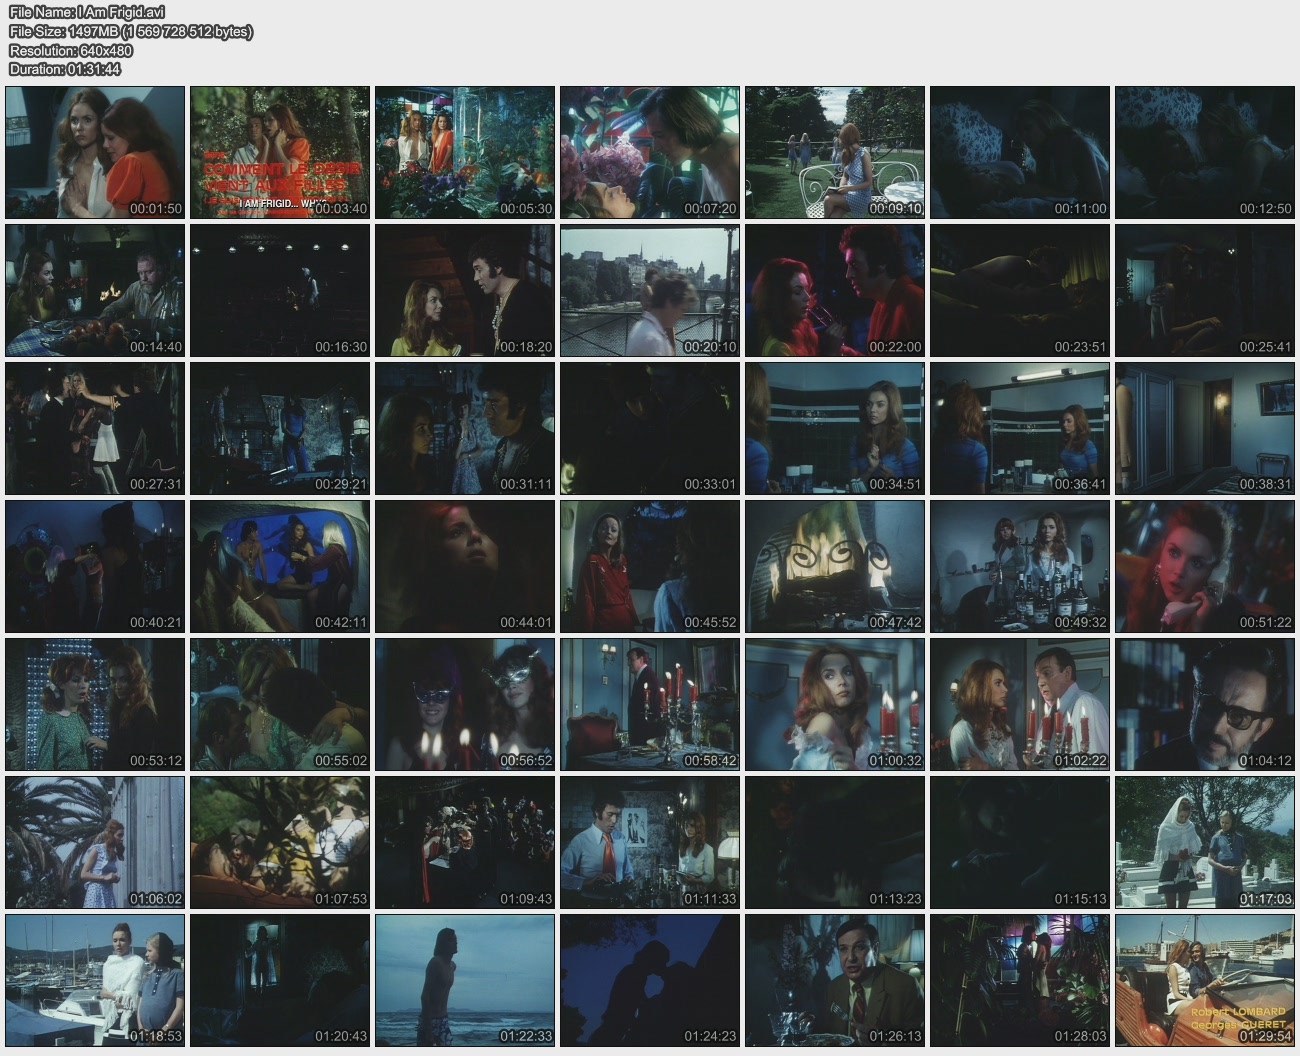The width and height of the screenshot is (1300, 1056).
Task: Open the thumbnail stamped 00:22:00
Action: pos(835,290)
